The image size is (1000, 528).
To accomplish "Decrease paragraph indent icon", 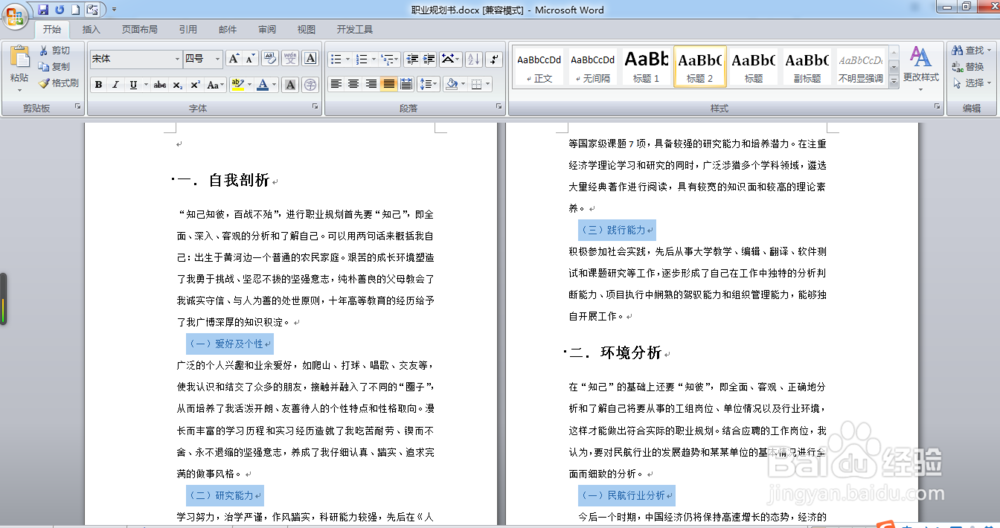I will 413,59.
